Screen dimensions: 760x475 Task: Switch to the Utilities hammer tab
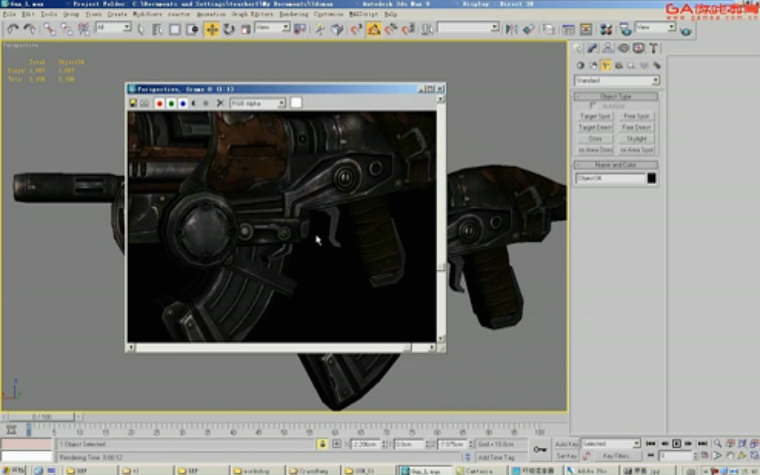coord(654,48)
